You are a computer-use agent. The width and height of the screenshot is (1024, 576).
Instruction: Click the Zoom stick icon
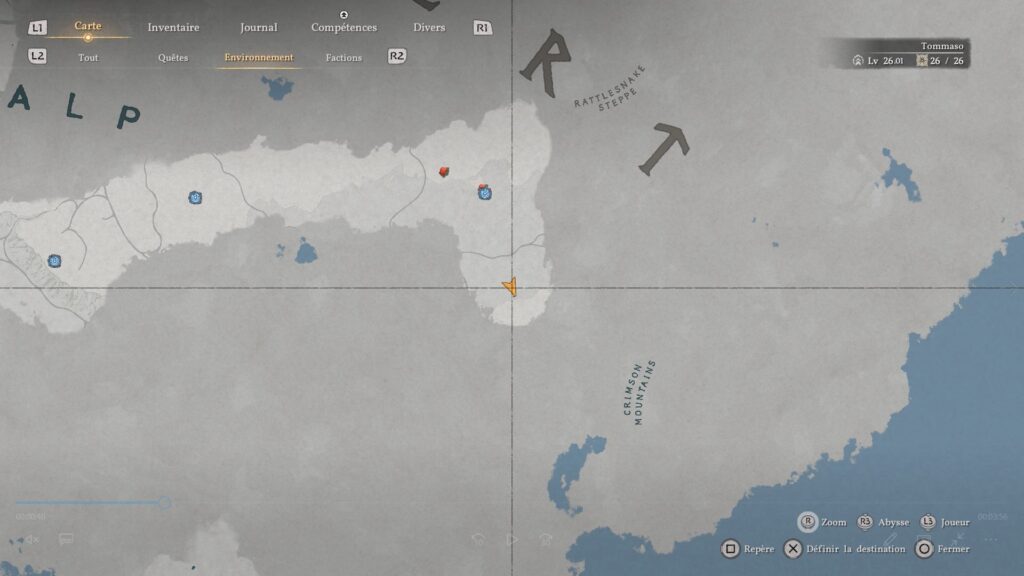click(x=807, y=522)
